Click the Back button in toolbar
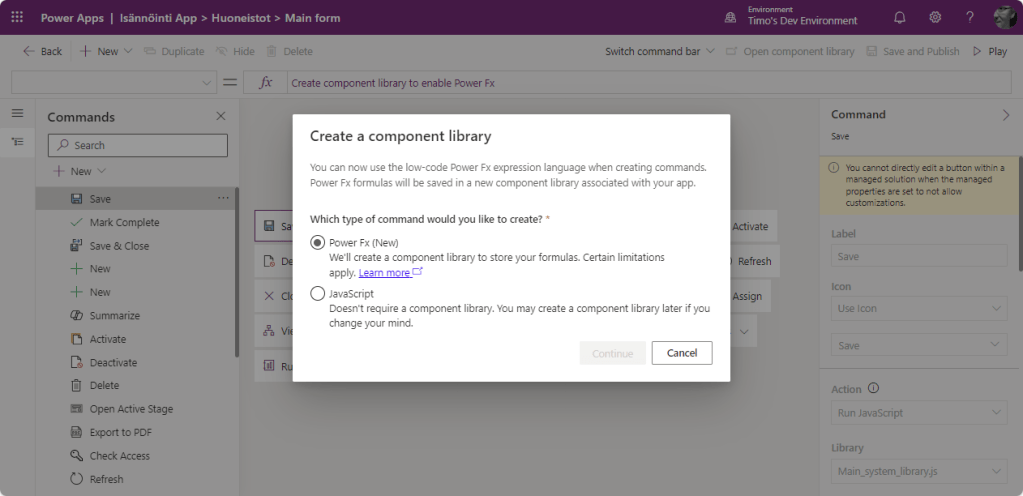 coord(42,51)
